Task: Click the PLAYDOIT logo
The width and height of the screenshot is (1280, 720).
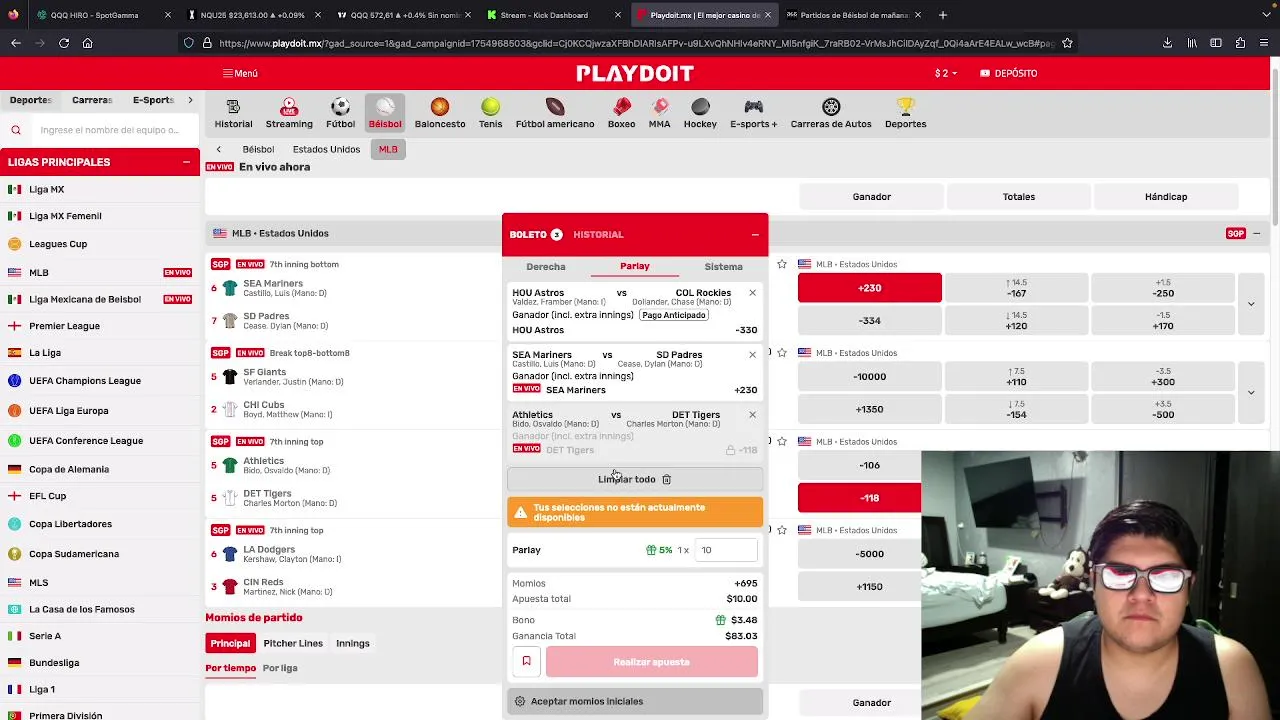Action: tap(635, 73)
